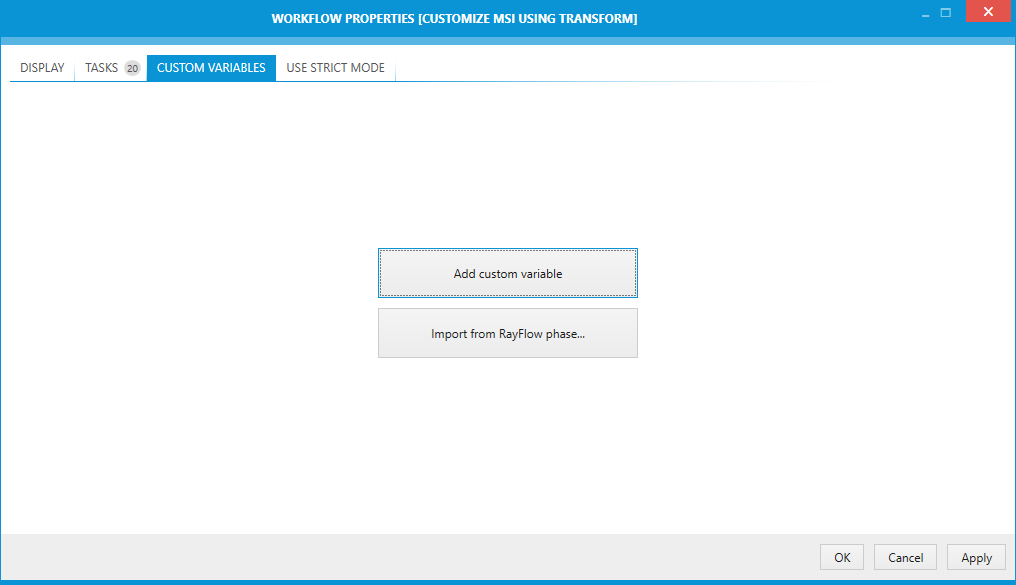Select the CUSTOM VARIABLES tab

point(210,67)
